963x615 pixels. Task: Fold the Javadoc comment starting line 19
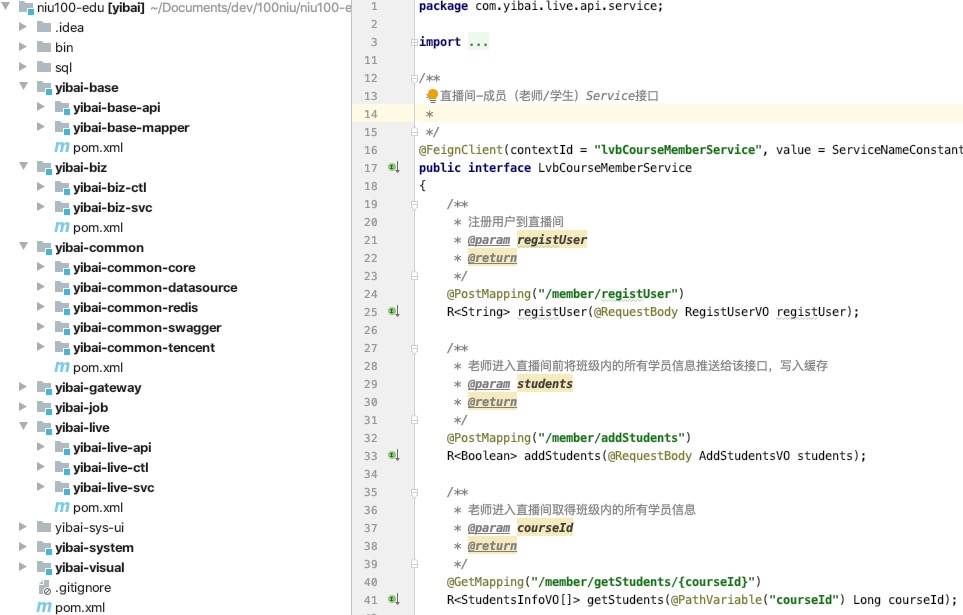pos(414,204)
